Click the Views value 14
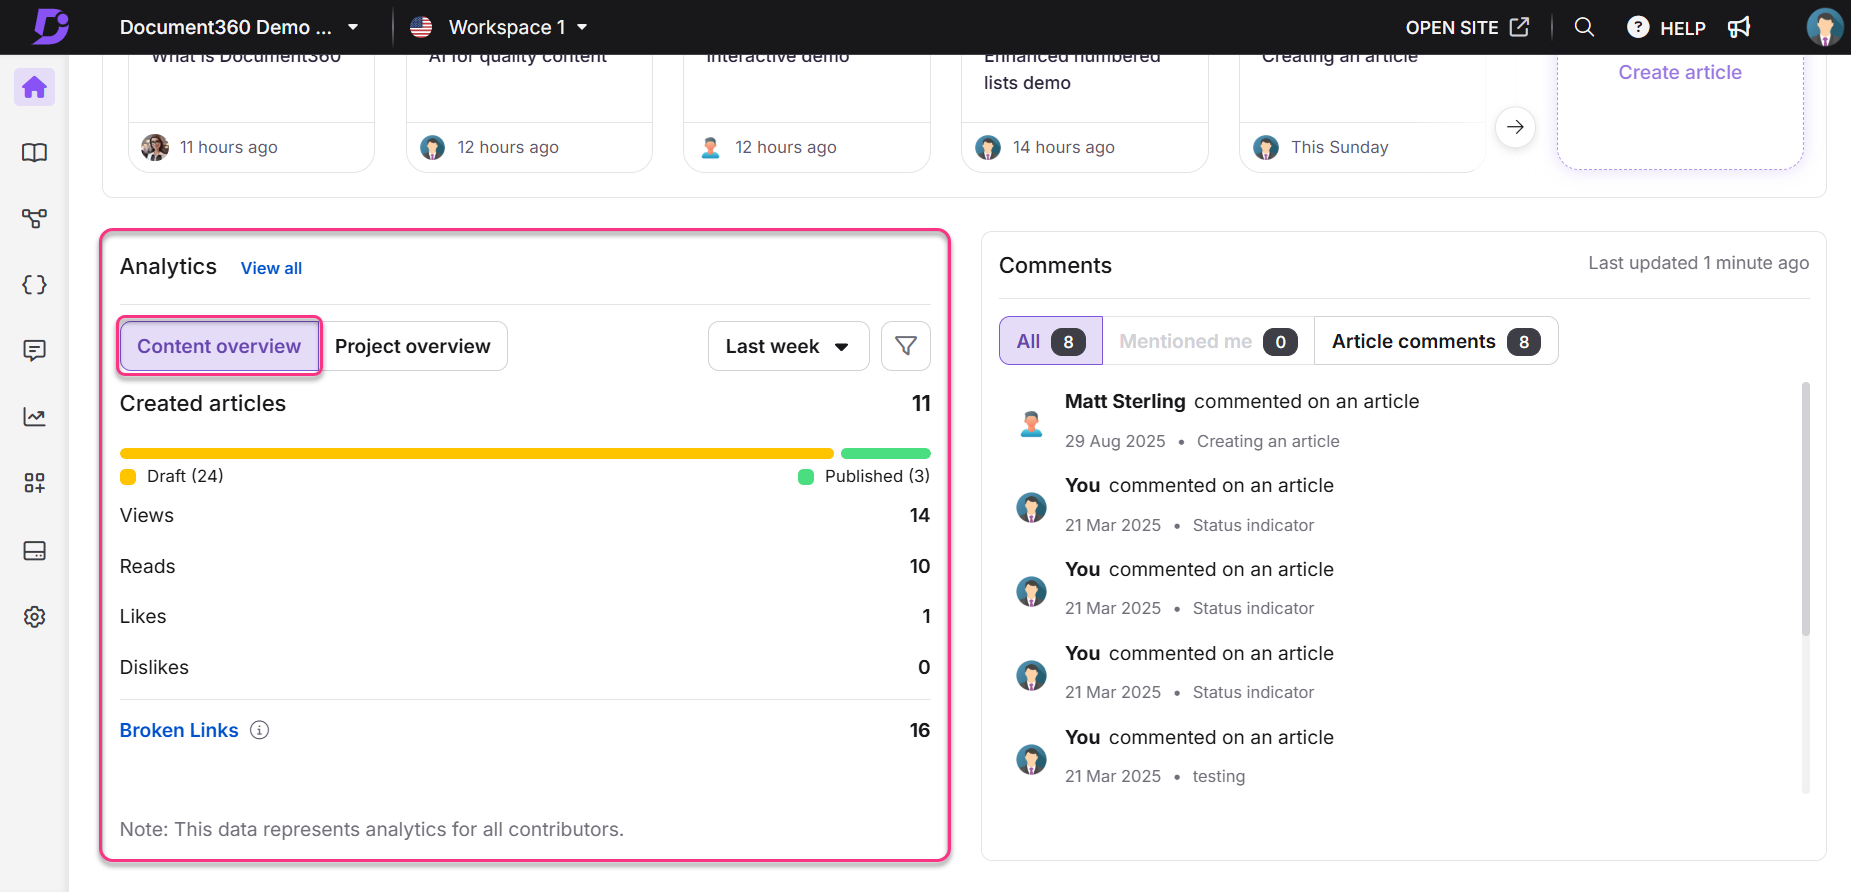This screenshot has width=1851, height=892. tap(920, 515)
